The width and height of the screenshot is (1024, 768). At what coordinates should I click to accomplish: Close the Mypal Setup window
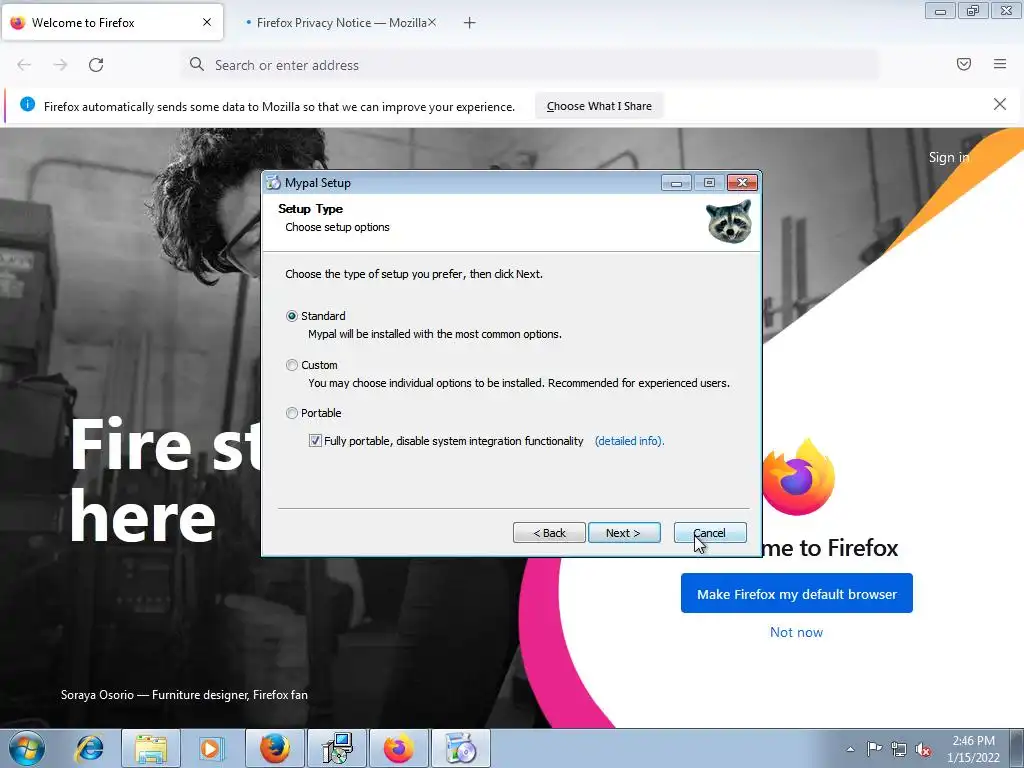coord(743,183)
